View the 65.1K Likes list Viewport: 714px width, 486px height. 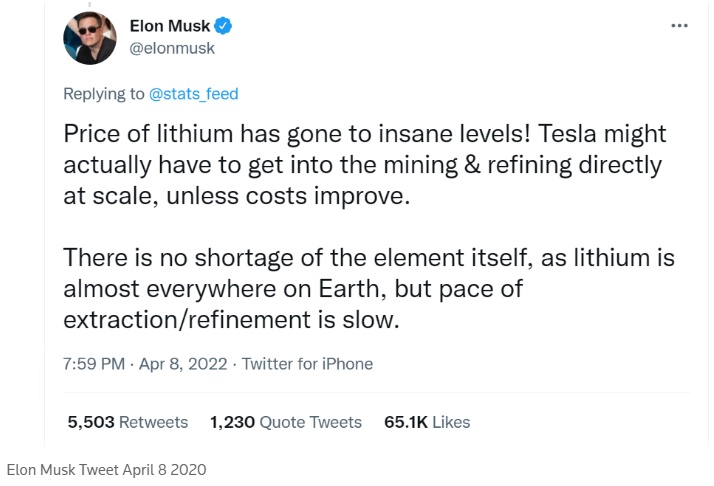tap(427, 422)
